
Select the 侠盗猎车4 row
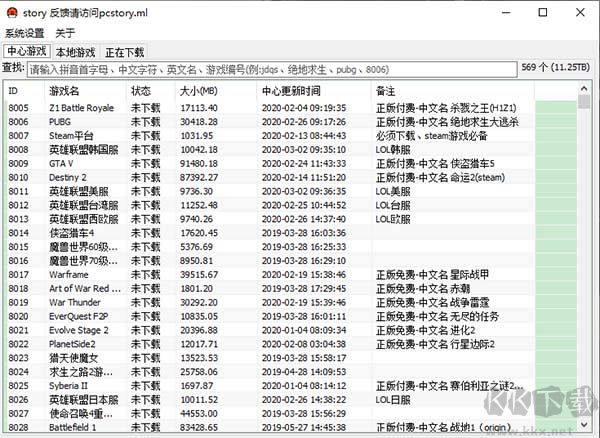click(x=269, y=233)
